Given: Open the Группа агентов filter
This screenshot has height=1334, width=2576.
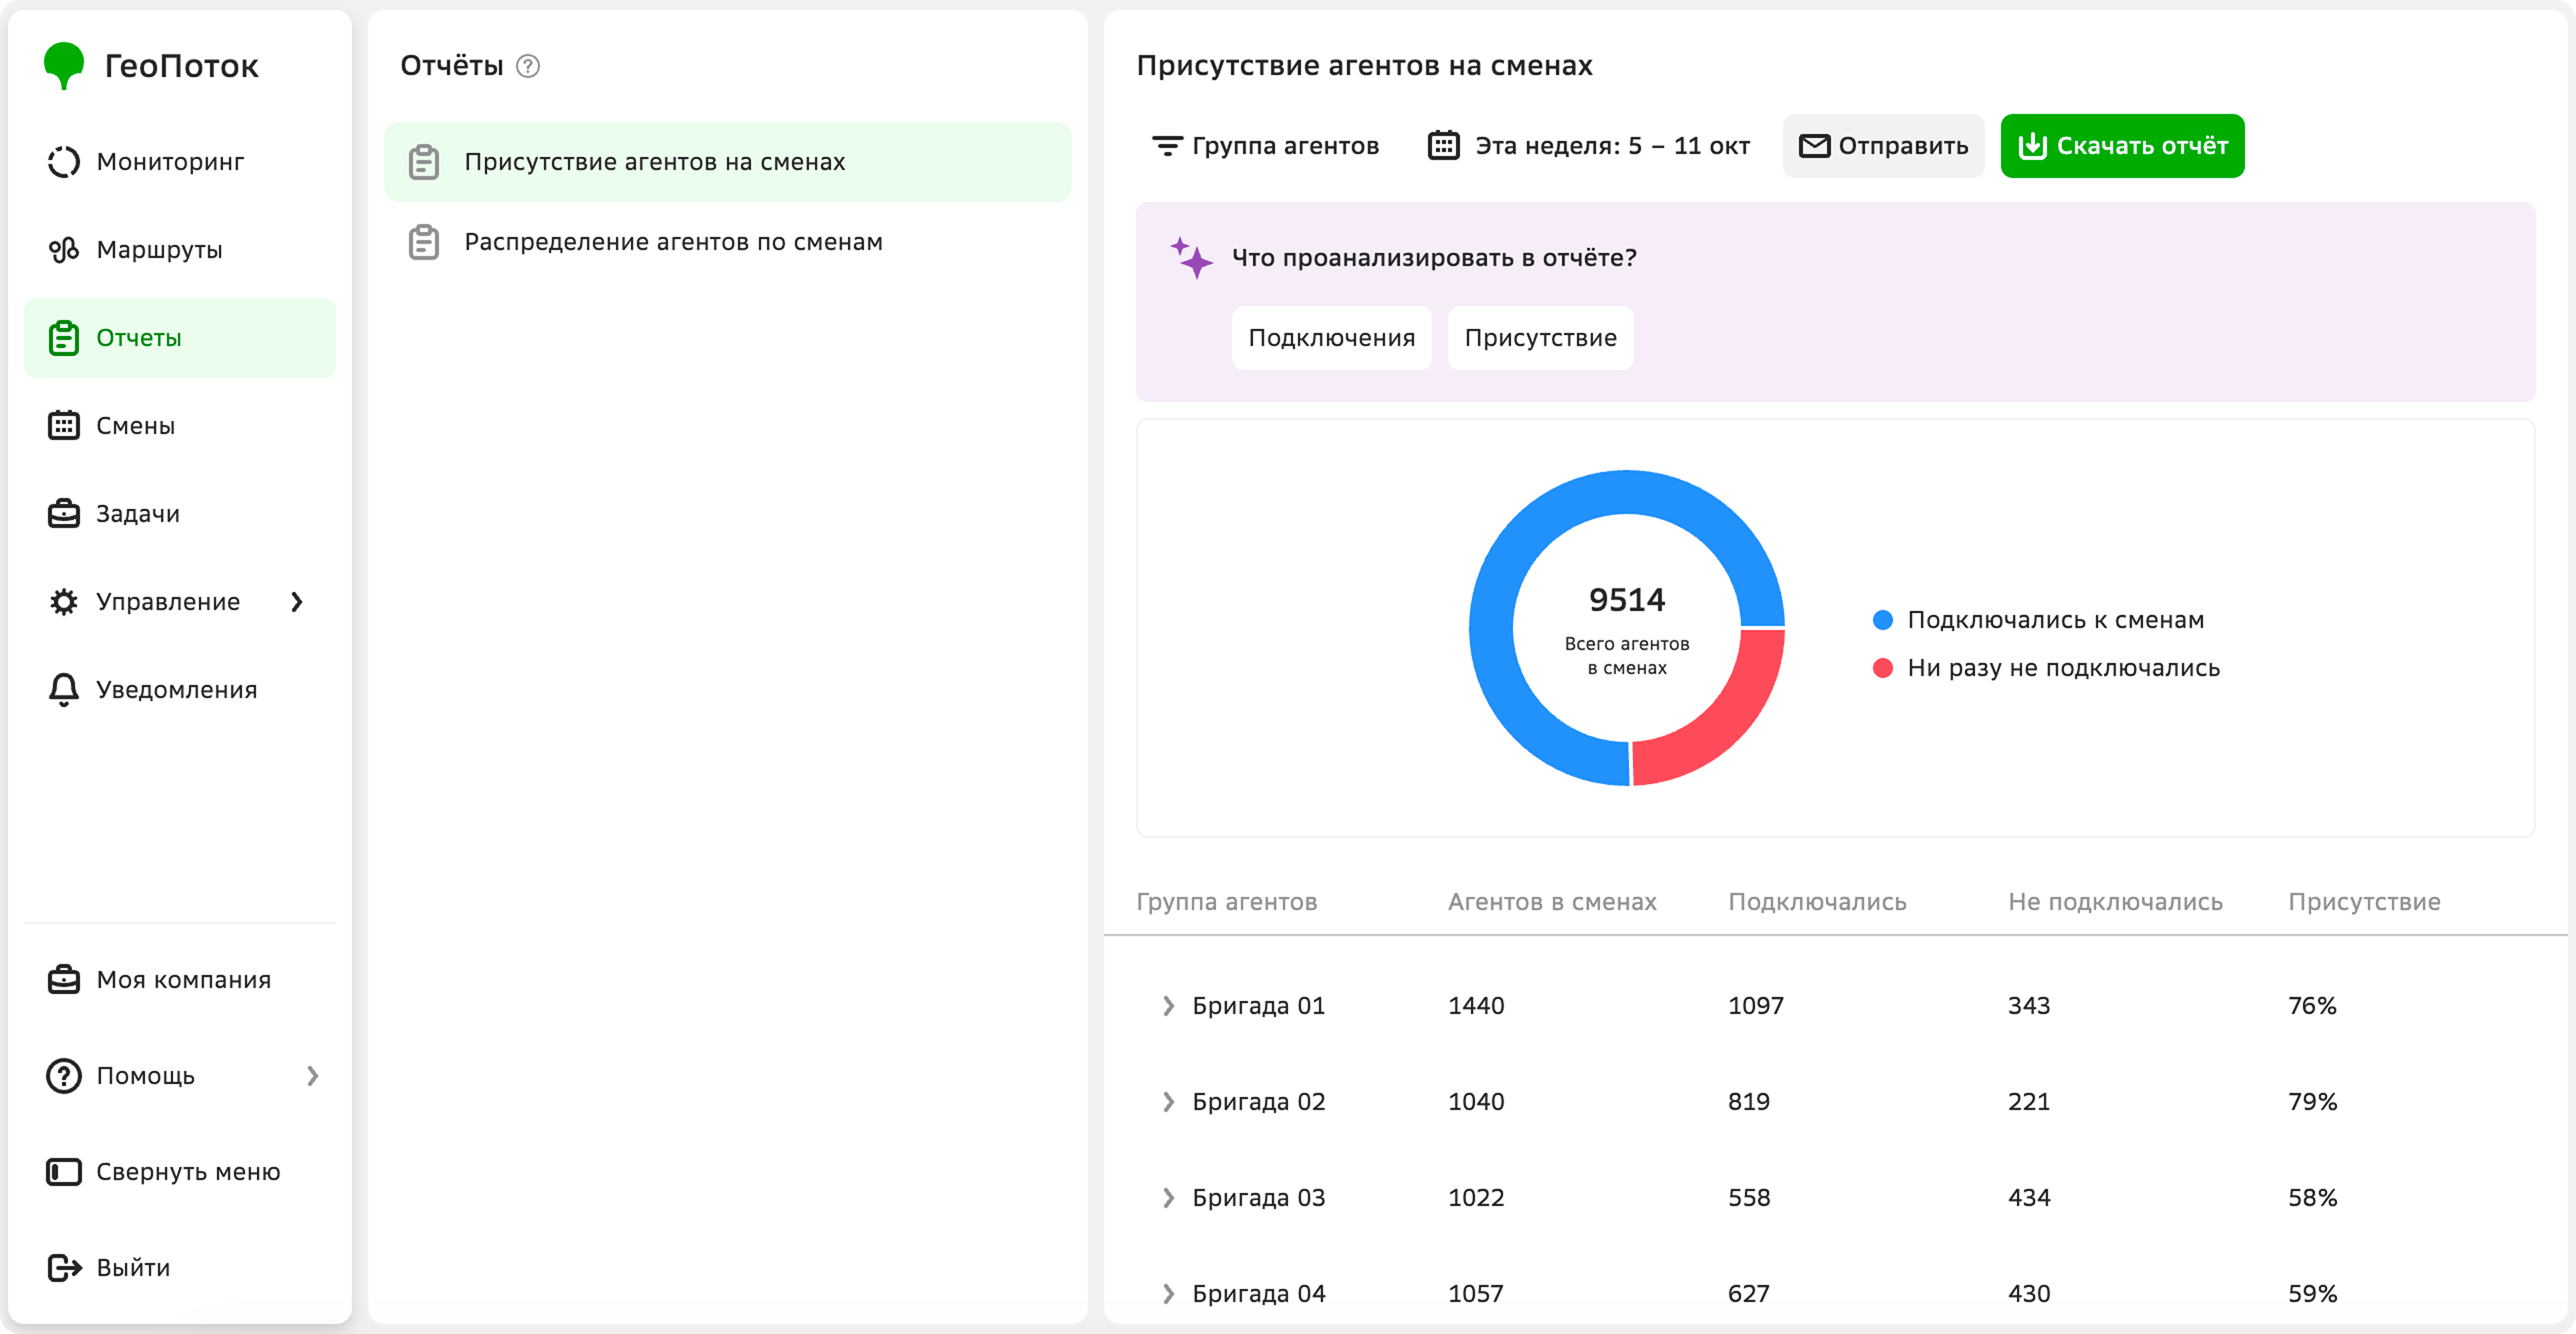Looking at the screenshot, I should tap(1265, 146).
